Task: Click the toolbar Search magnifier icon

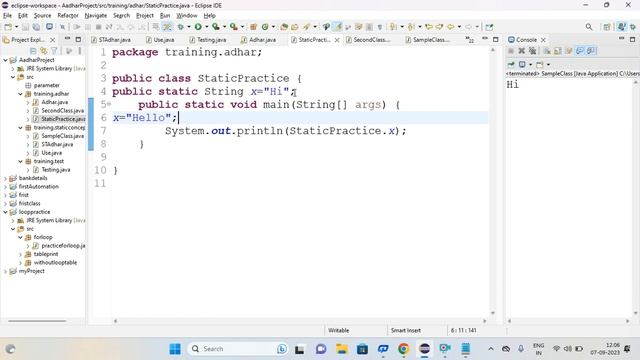Action: tap(589, 27)
